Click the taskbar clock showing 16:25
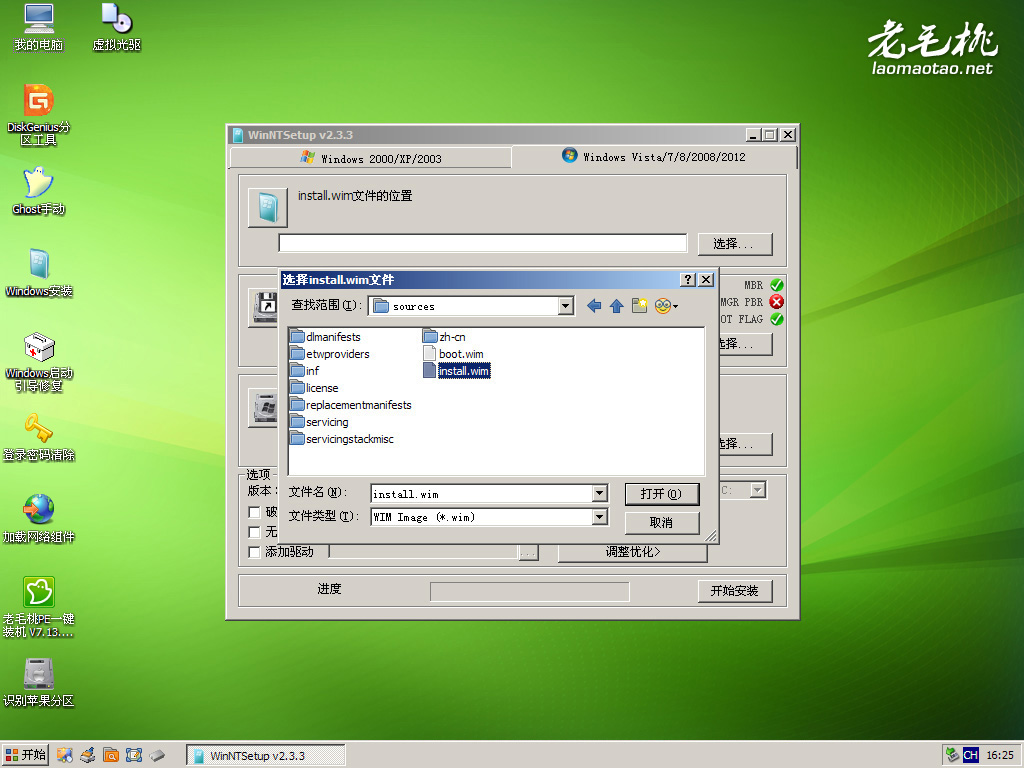The height and width of the screenshot is (768, 1024). pyautogui.click(x=1000, y=756)
